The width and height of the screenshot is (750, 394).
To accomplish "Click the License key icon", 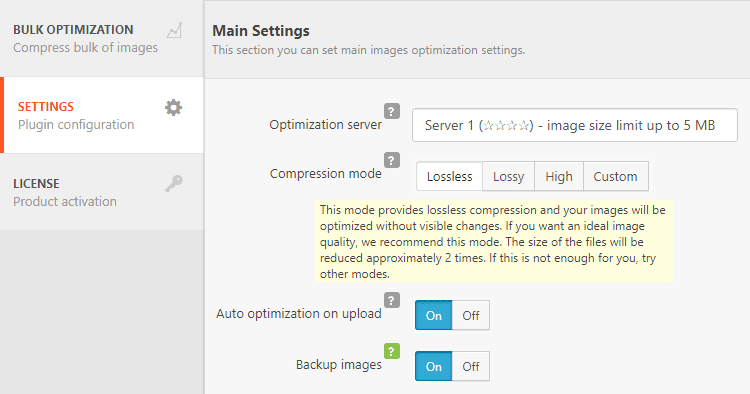I will coord(174,183).
